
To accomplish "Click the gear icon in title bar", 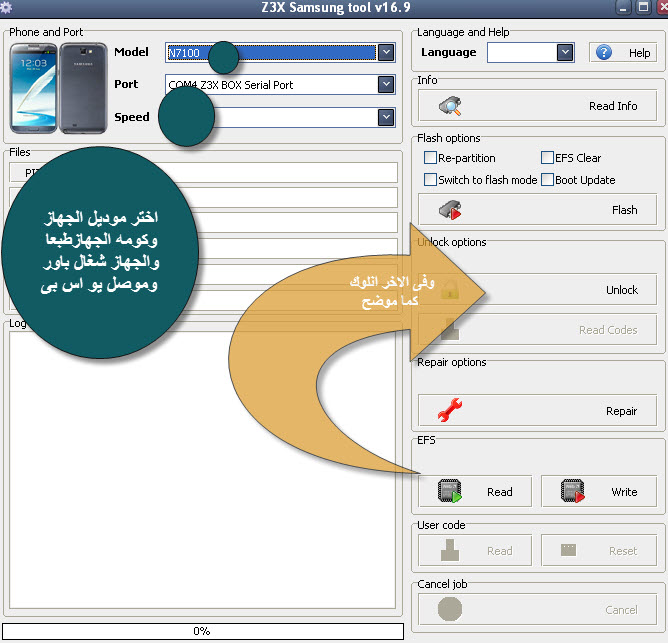I will pyautogui.click(x=6, y=7).
